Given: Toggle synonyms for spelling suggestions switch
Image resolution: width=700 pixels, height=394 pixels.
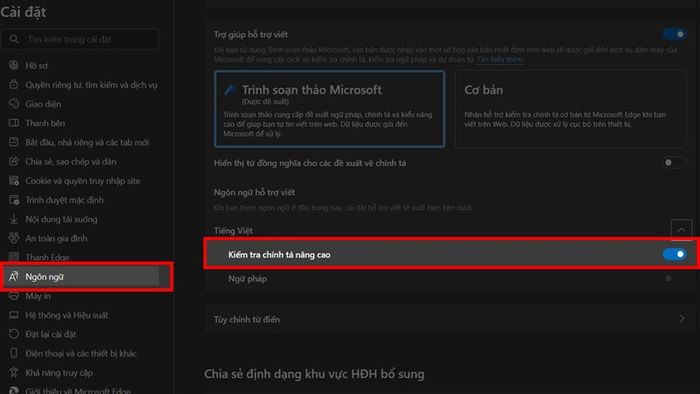Looking at the screenshot, I should [x=674, y=162].
